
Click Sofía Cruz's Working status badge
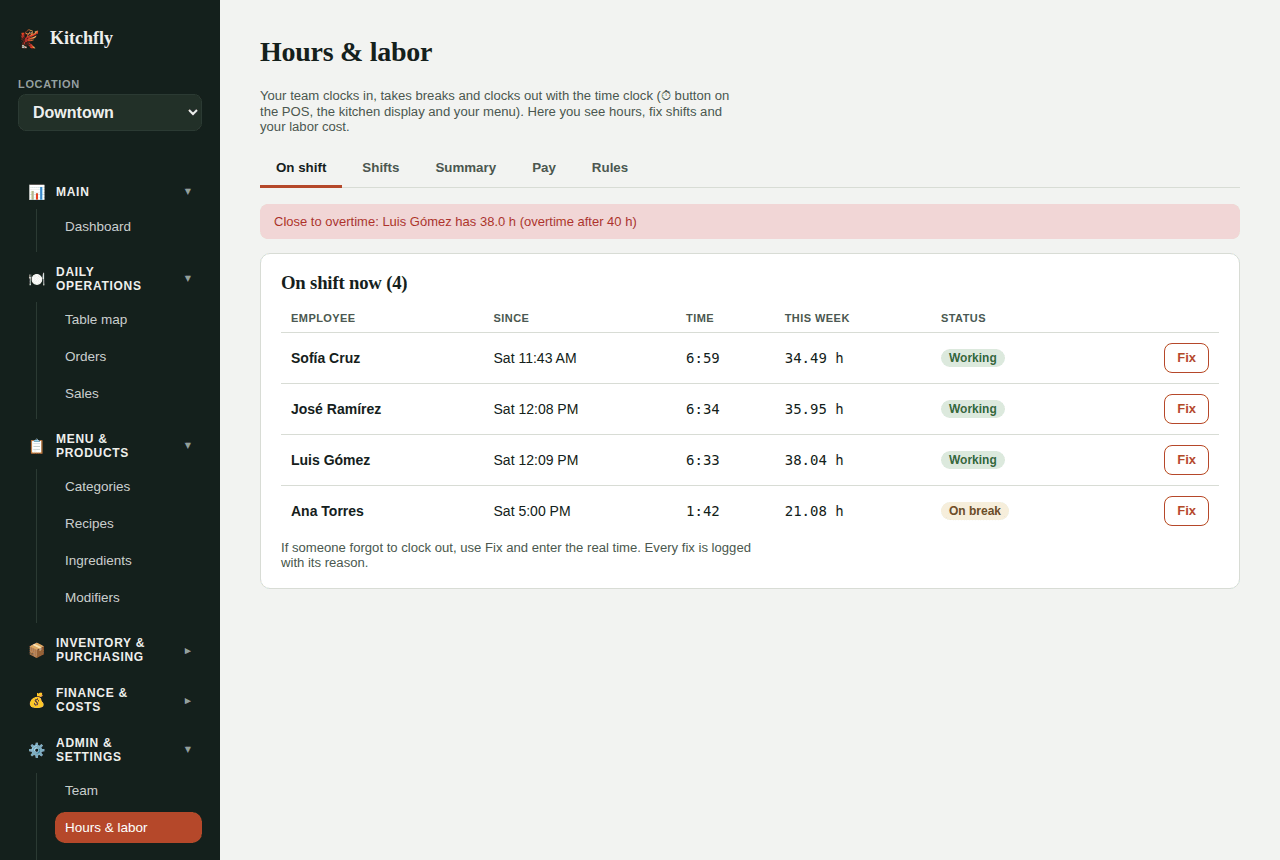[973, 358]
